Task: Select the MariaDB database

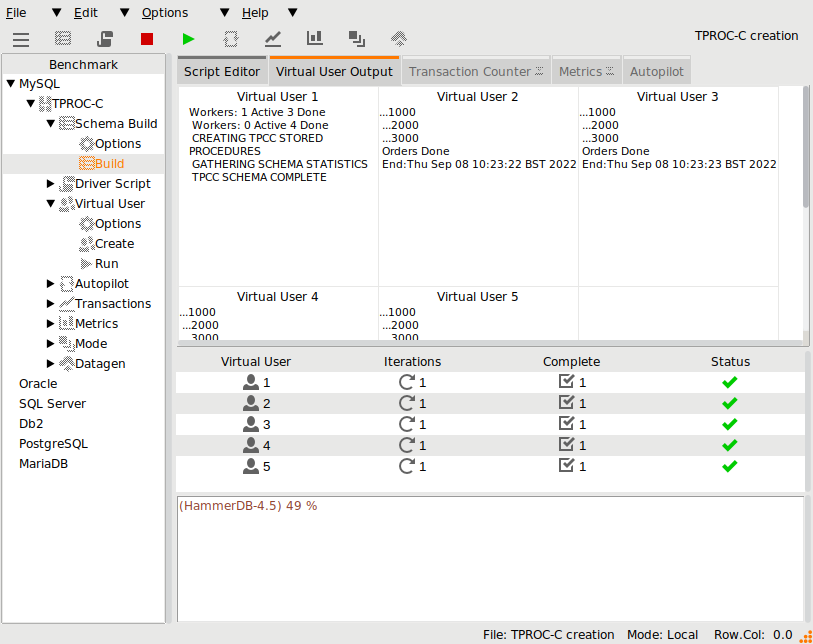Action: (x=44, y=464)
